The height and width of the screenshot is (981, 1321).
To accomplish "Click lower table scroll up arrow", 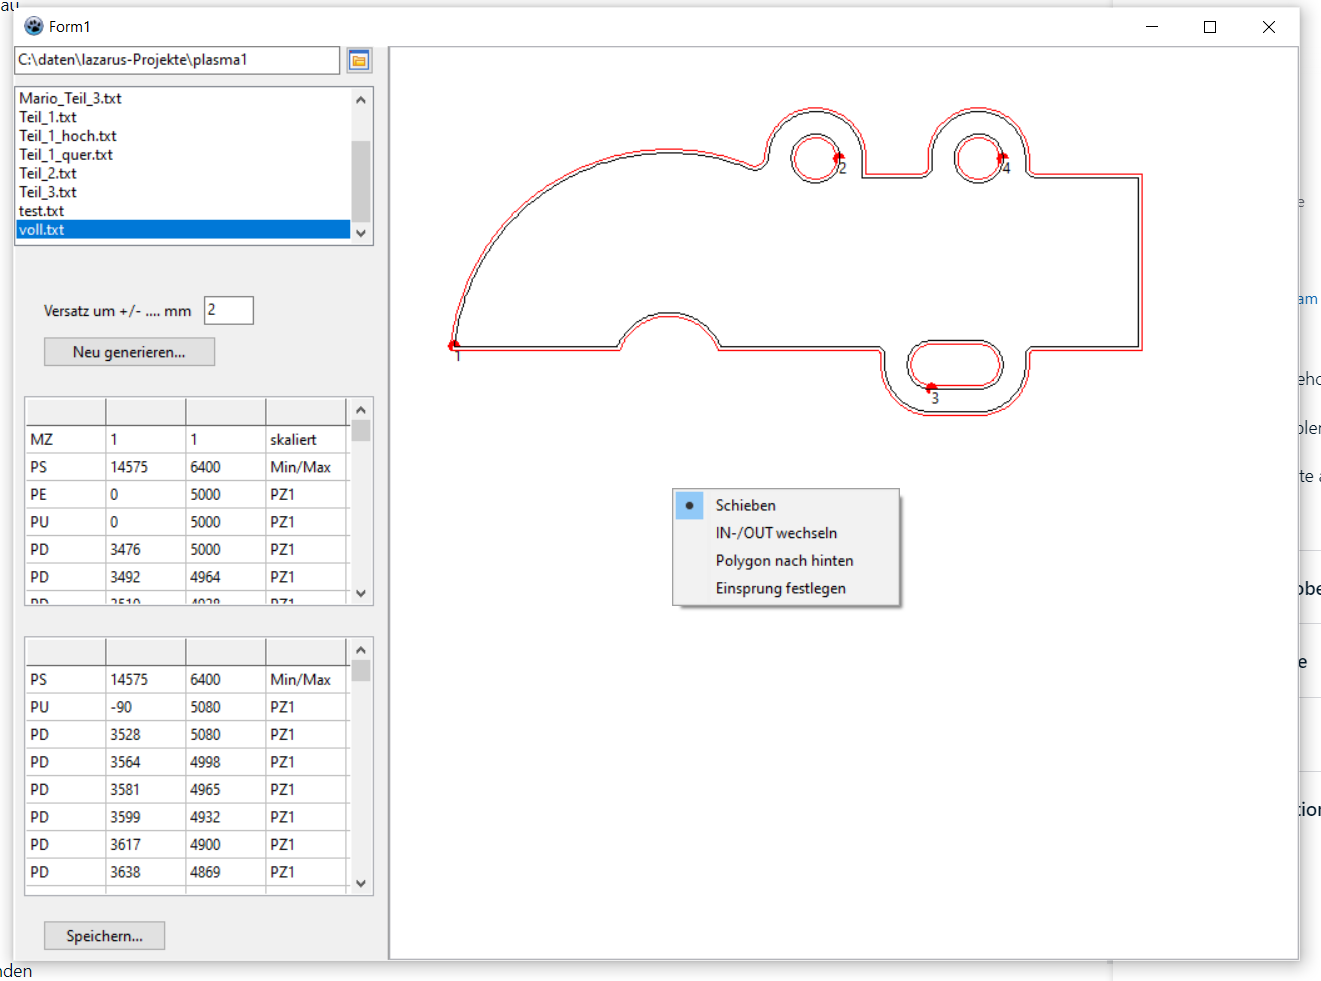I will point(361,650).
